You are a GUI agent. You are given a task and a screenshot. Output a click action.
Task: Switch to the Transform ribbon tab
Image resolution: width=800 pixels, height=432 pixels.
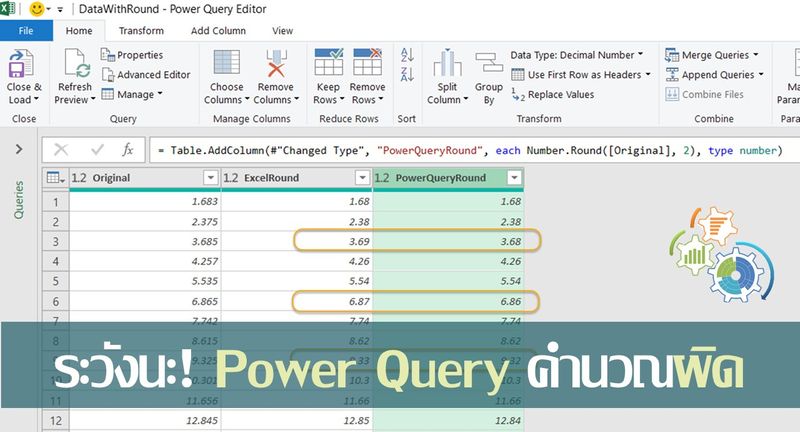[x=141, y=31]
